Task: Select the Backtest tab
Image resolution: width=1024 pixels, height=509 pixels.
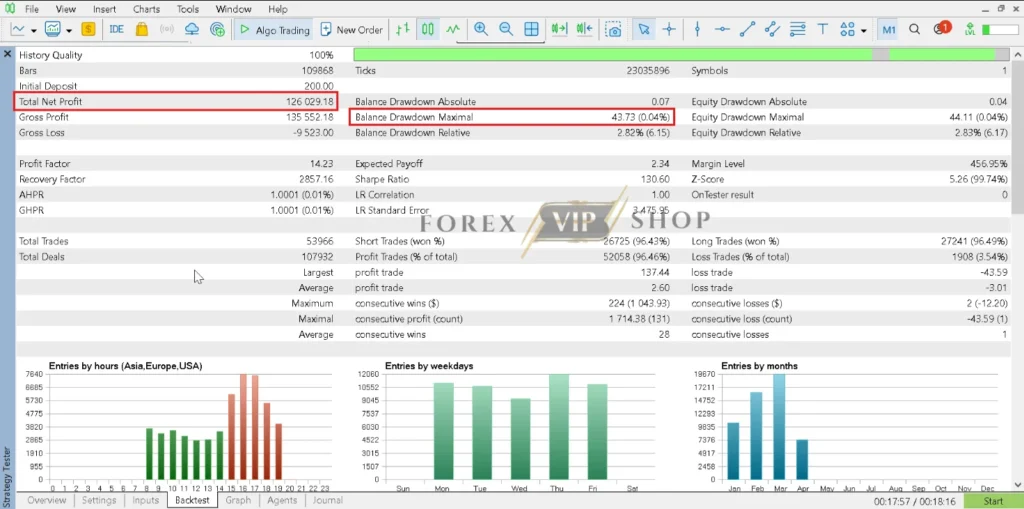Action: pyautogui.click(x=193, y=501)
